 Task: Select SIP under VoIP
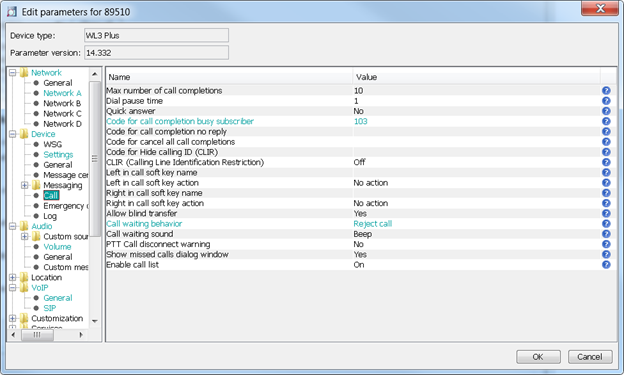pyautogui.click(x=50, y=308)
